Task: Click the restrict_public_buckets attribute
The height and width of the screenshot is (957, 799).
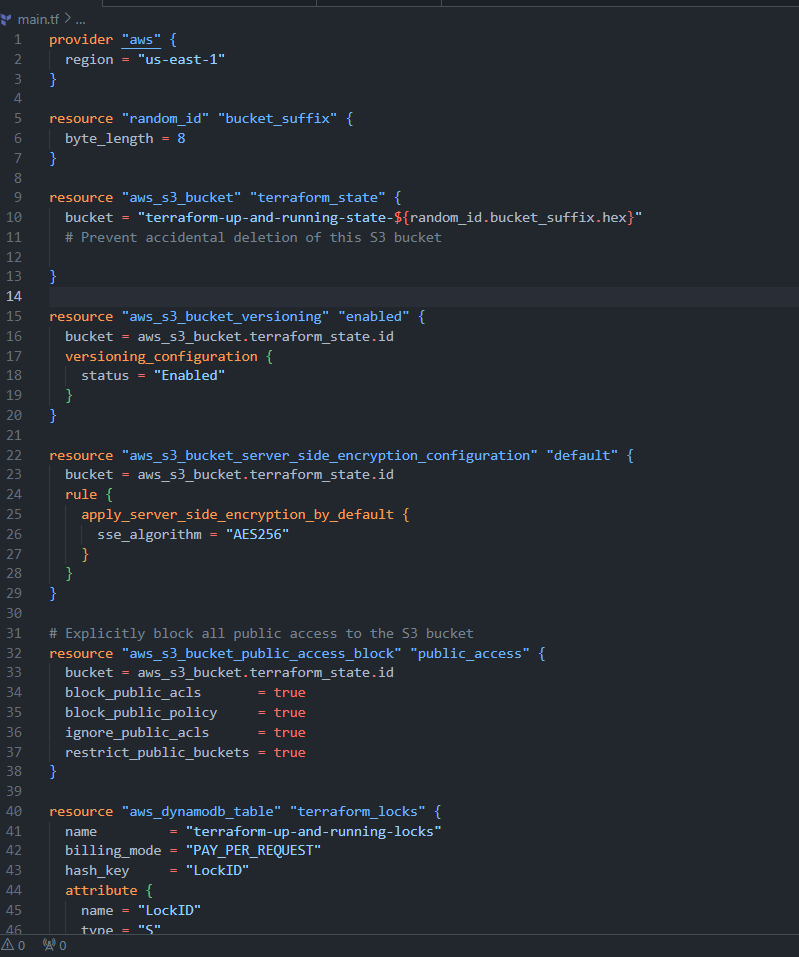Action: tap(157, 753)
